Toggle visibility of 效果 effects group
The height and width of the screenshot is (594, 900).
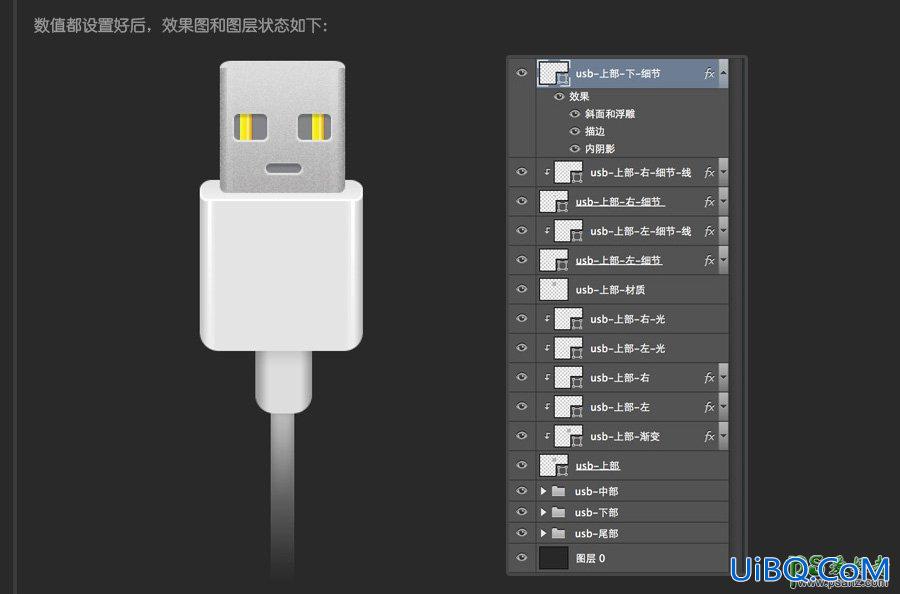[x=558, y=96]
